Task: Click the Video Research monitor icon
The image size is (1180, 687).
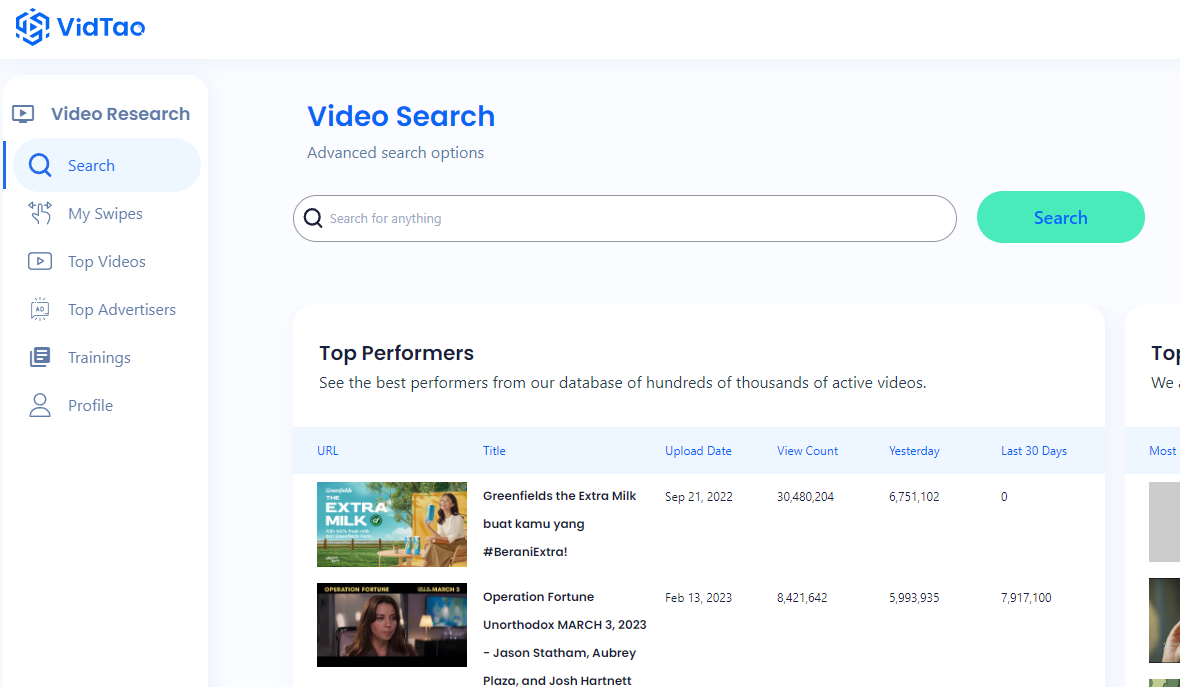Action: coord(23,114)
